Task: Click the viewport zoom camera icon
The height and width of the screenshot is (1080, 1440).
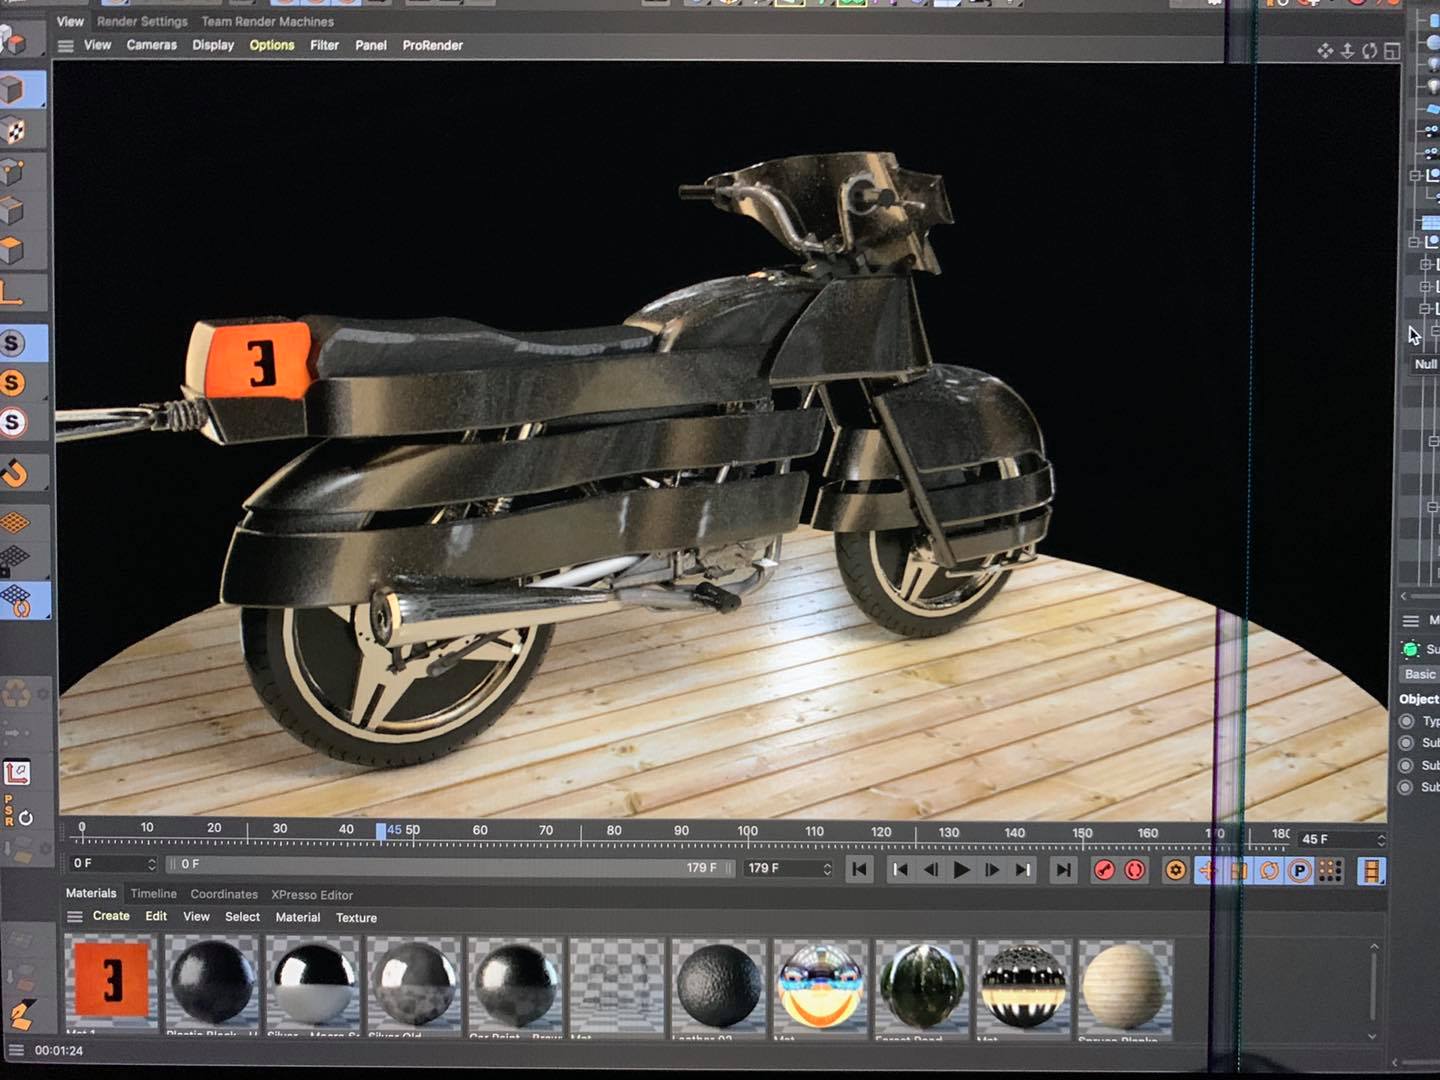Action: 1347,51
